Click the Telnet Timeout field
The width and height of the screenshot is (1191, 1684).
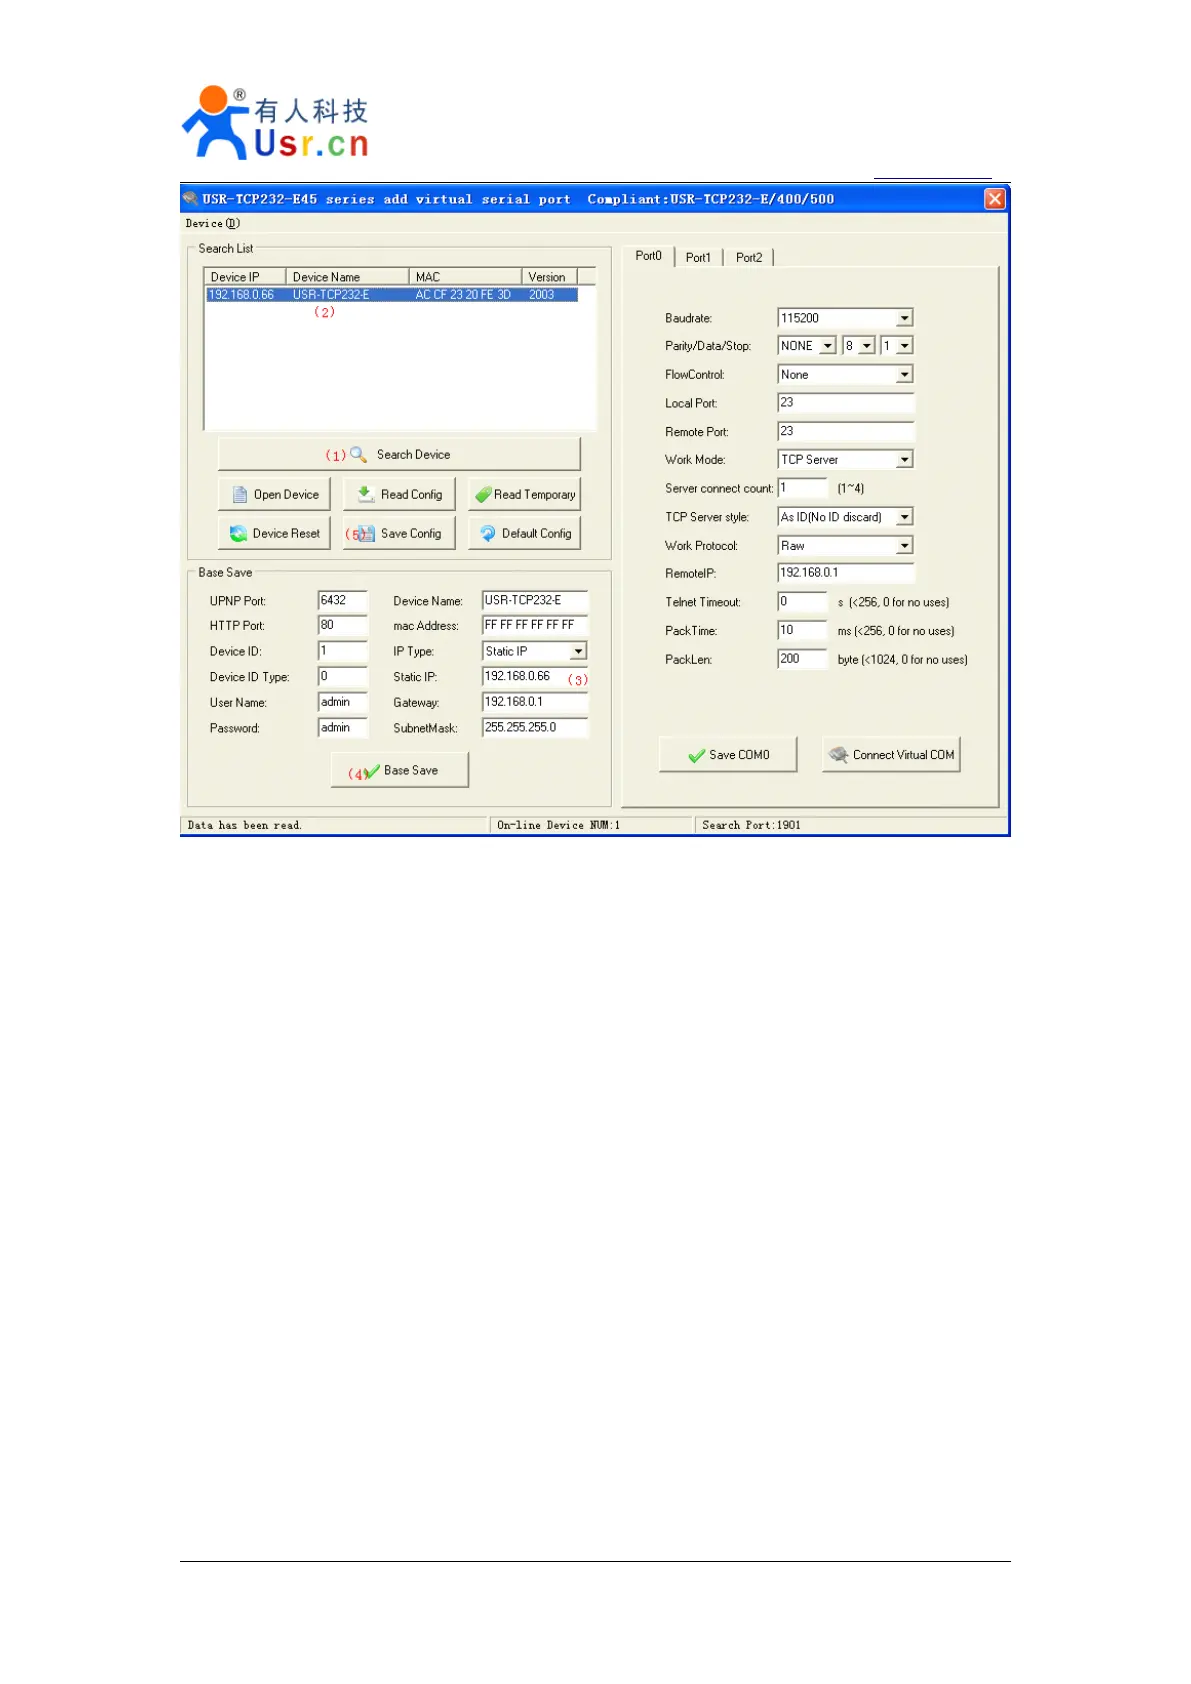coord(803,602)
